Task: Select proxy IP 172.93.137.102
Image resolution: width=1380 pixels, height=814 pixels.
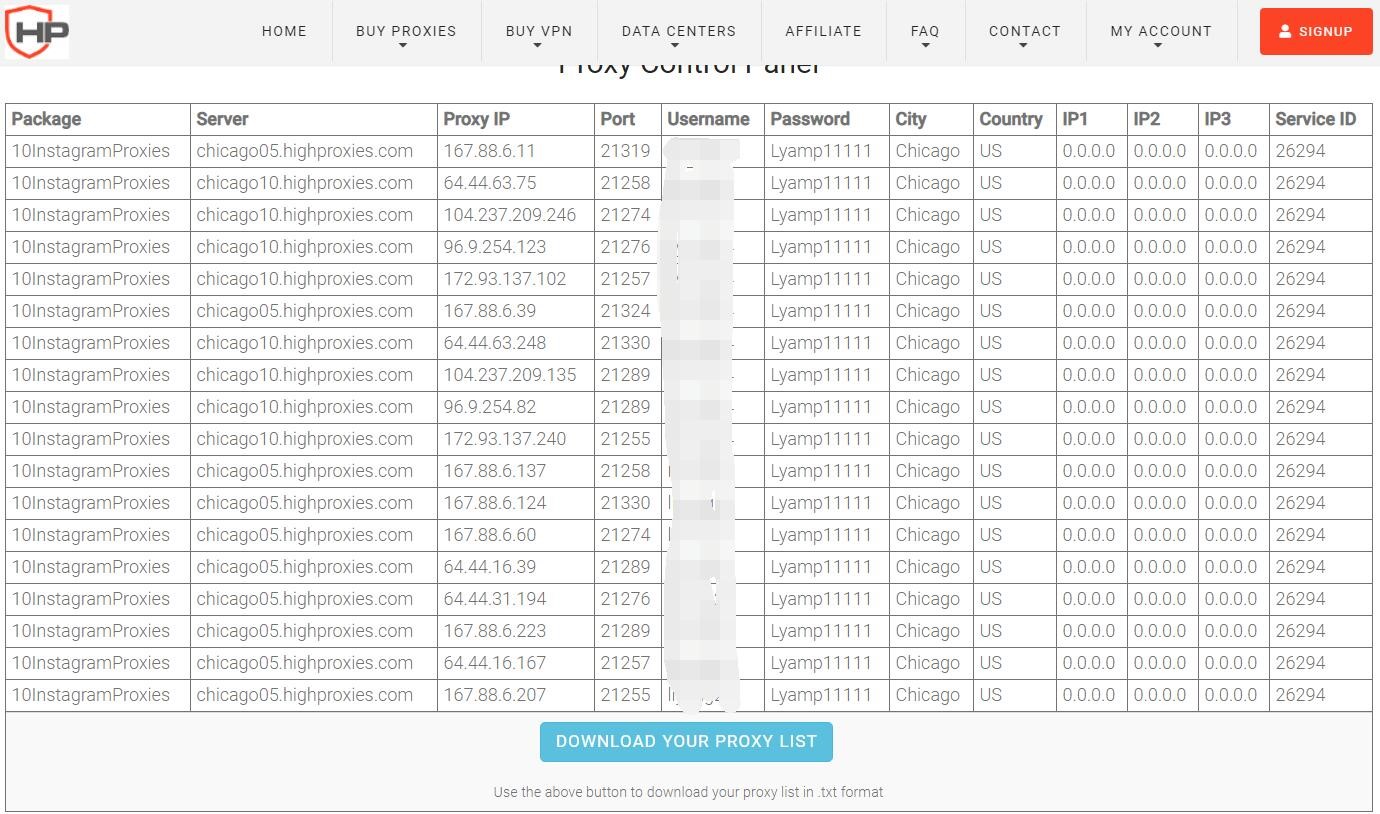Action: point(505,279)
